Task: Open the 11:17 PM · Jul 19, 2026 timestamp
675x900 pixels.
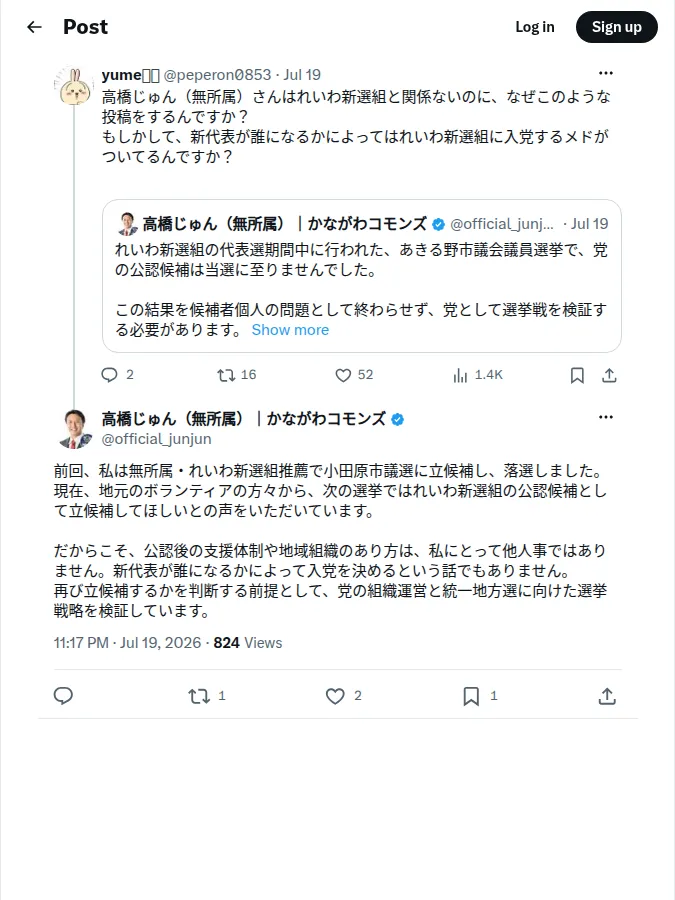Action: click(127, 643)
